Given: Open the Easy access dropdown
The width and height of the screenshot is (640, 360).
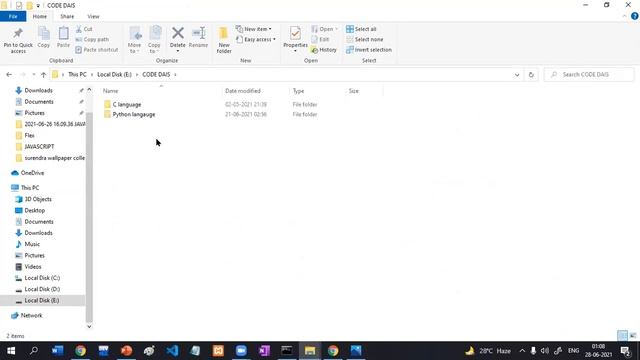Looking at the screenshot, I should [x=256, y=40].
